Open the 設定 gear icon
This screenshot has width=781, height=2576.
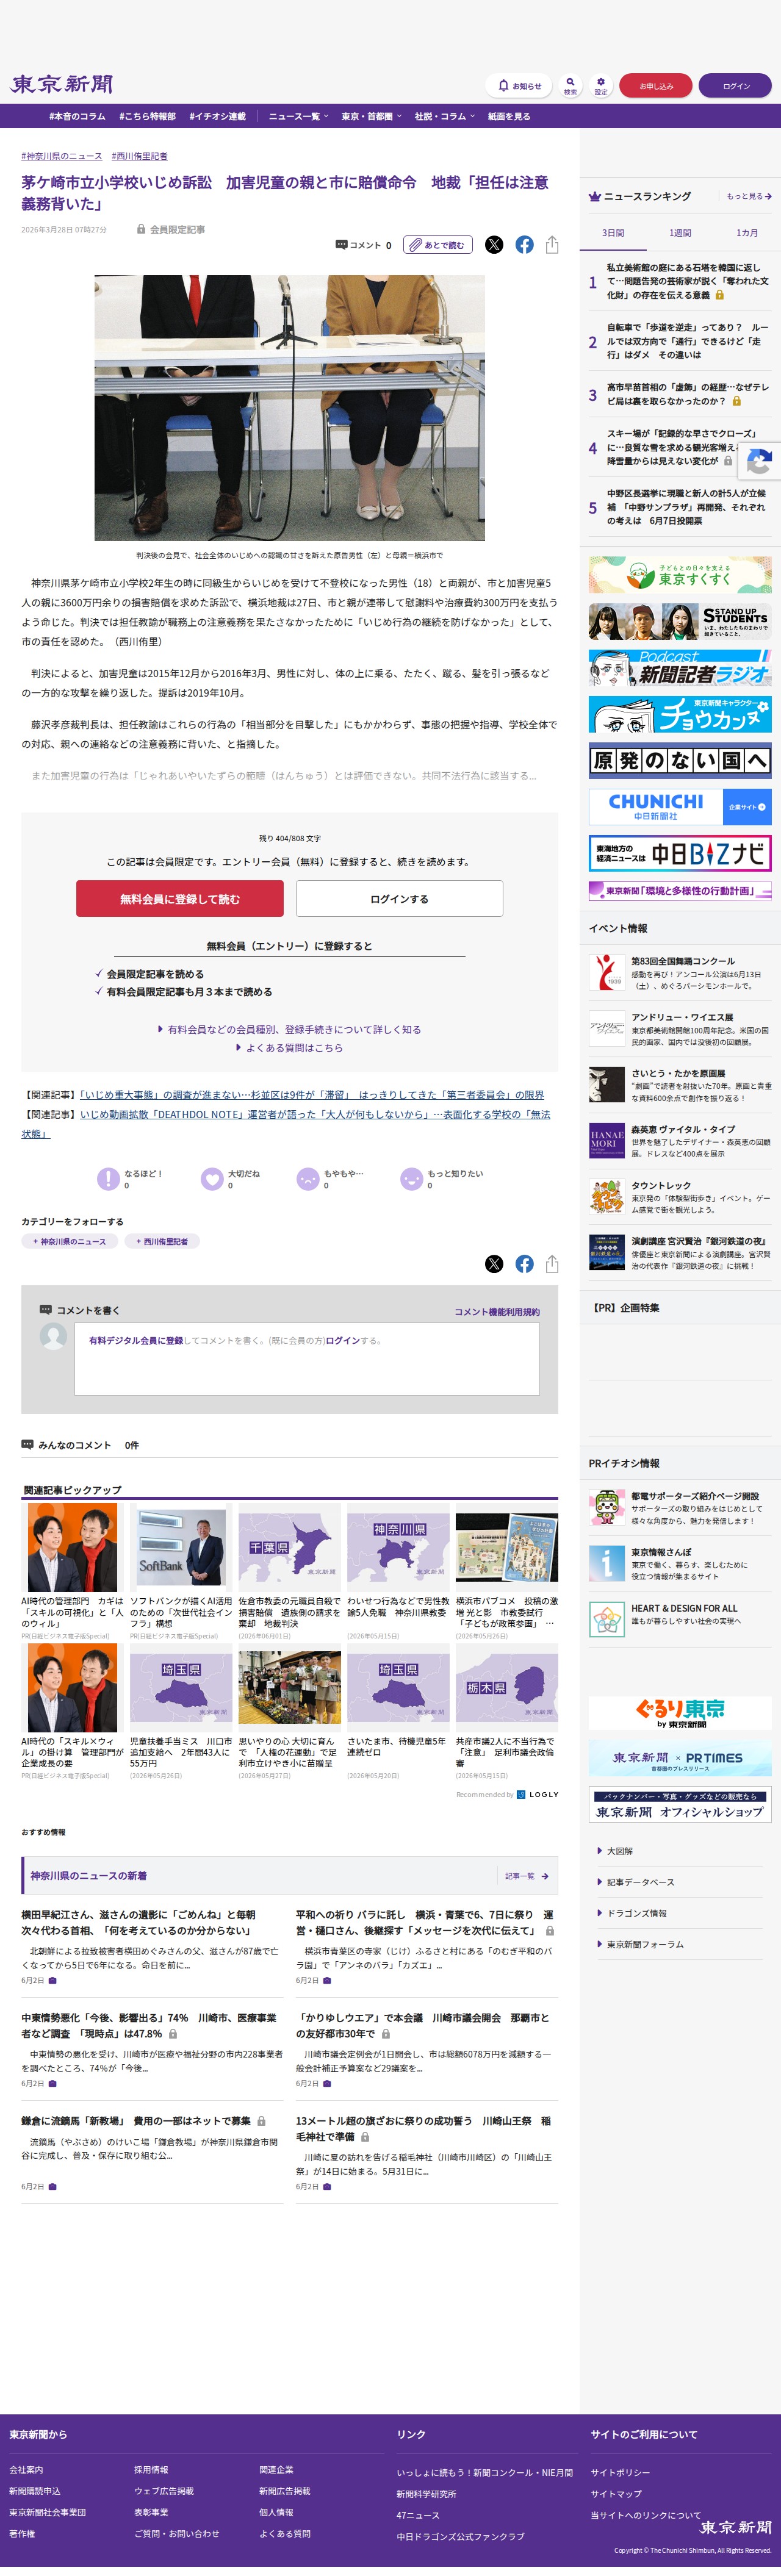(x=600, y=86)
